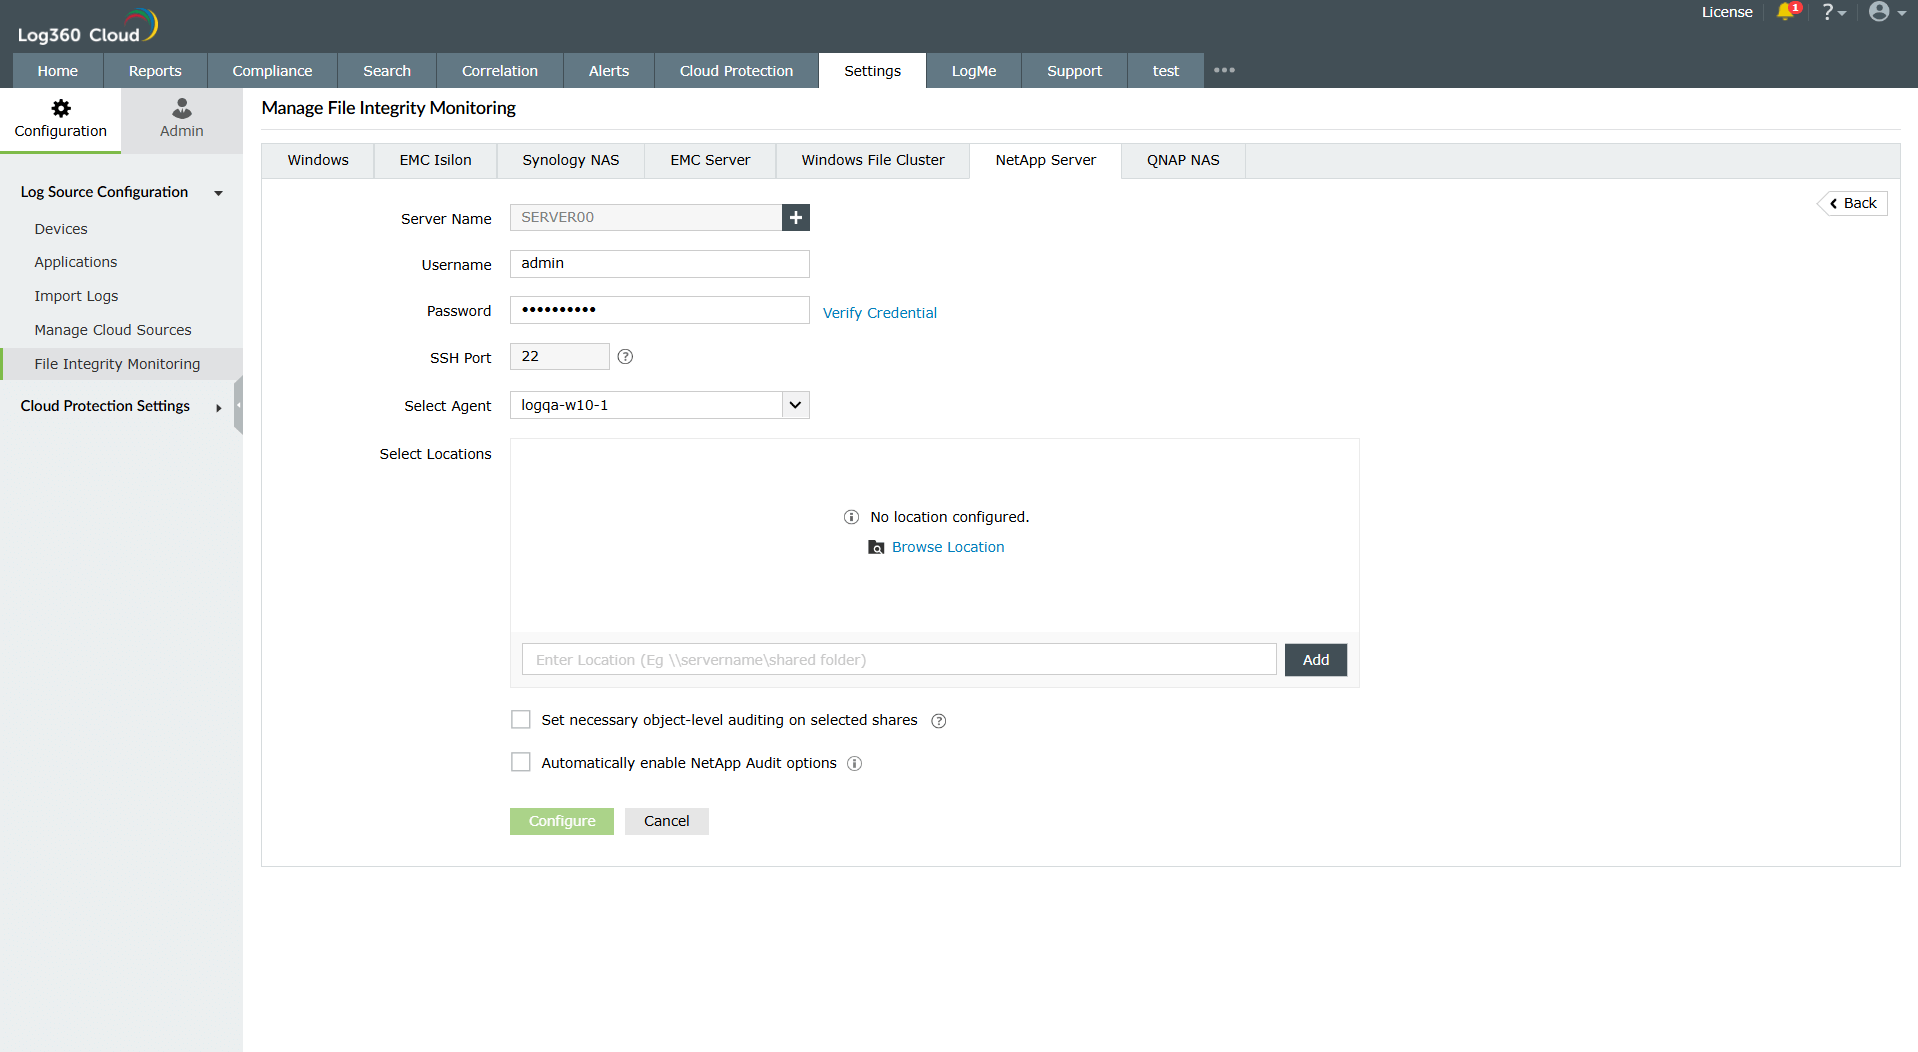Screen dimensions: 1918x1052
Task: Click the Browse Location folder icon
Action: click(x=876, y=547)
